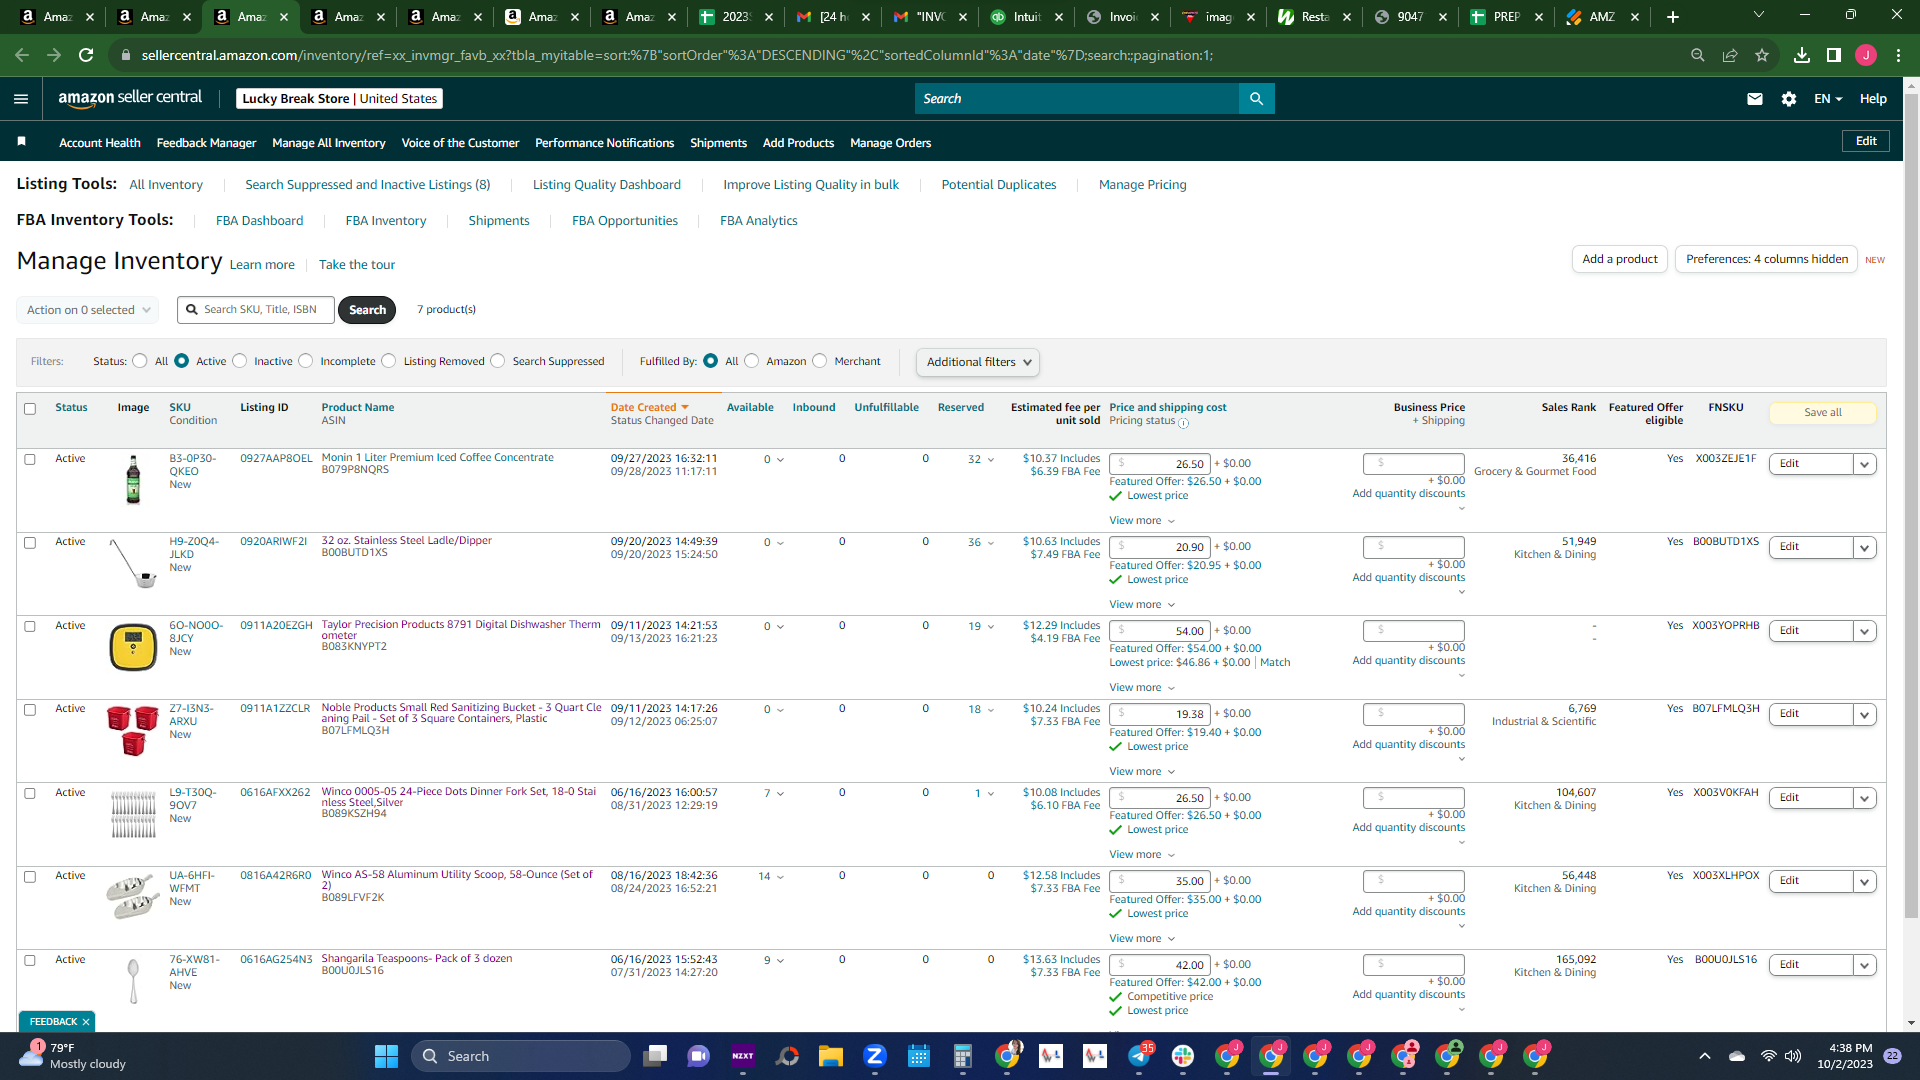Expand Reserved 32 details chevron
Image resolution: width=1920 pixels, height=1080 pixels.
coord(991,460)
